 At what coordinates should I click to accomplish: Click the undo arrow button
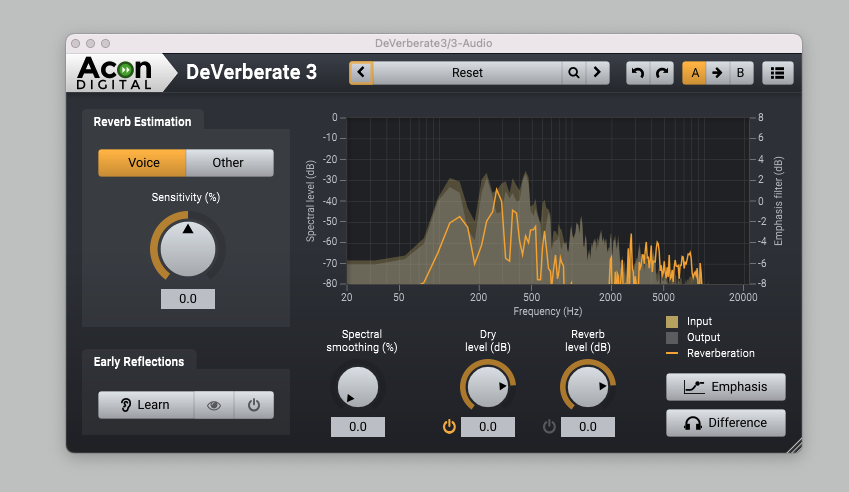(x=638, y=73)
